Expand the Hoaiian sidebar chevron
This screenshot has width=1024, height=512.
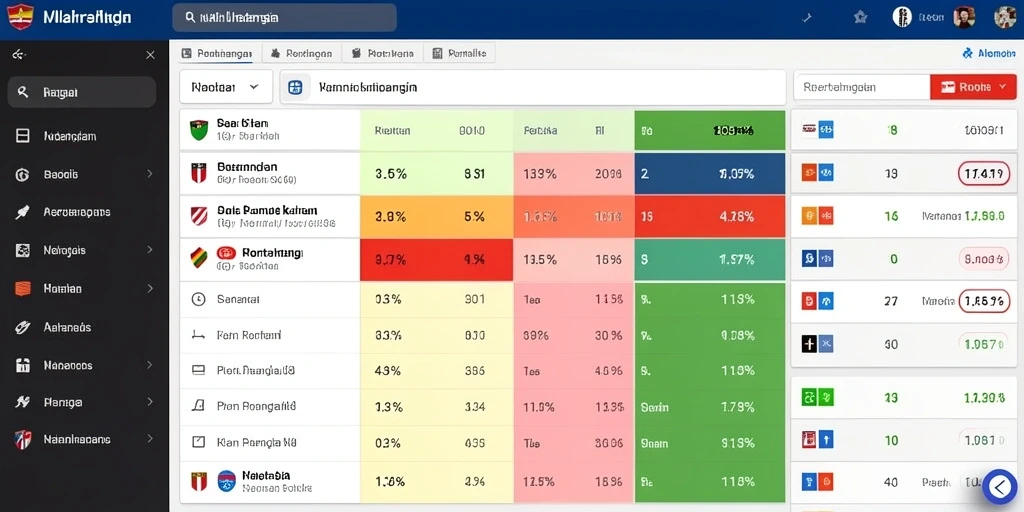150,288
